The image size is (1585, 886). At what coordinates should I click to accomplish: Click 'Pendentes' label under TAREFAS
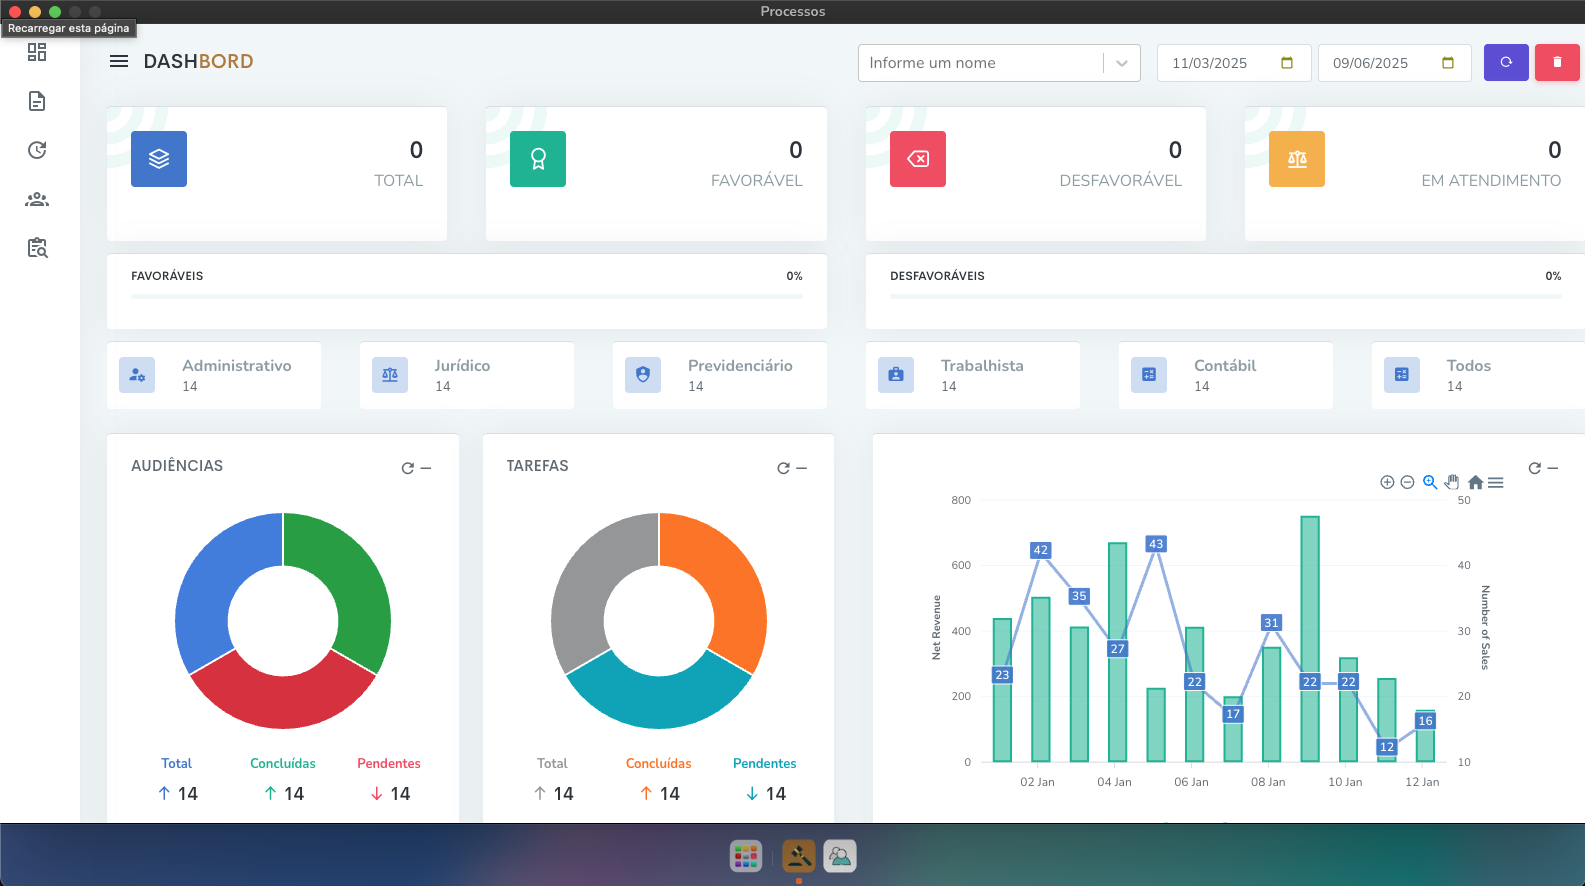765,763
